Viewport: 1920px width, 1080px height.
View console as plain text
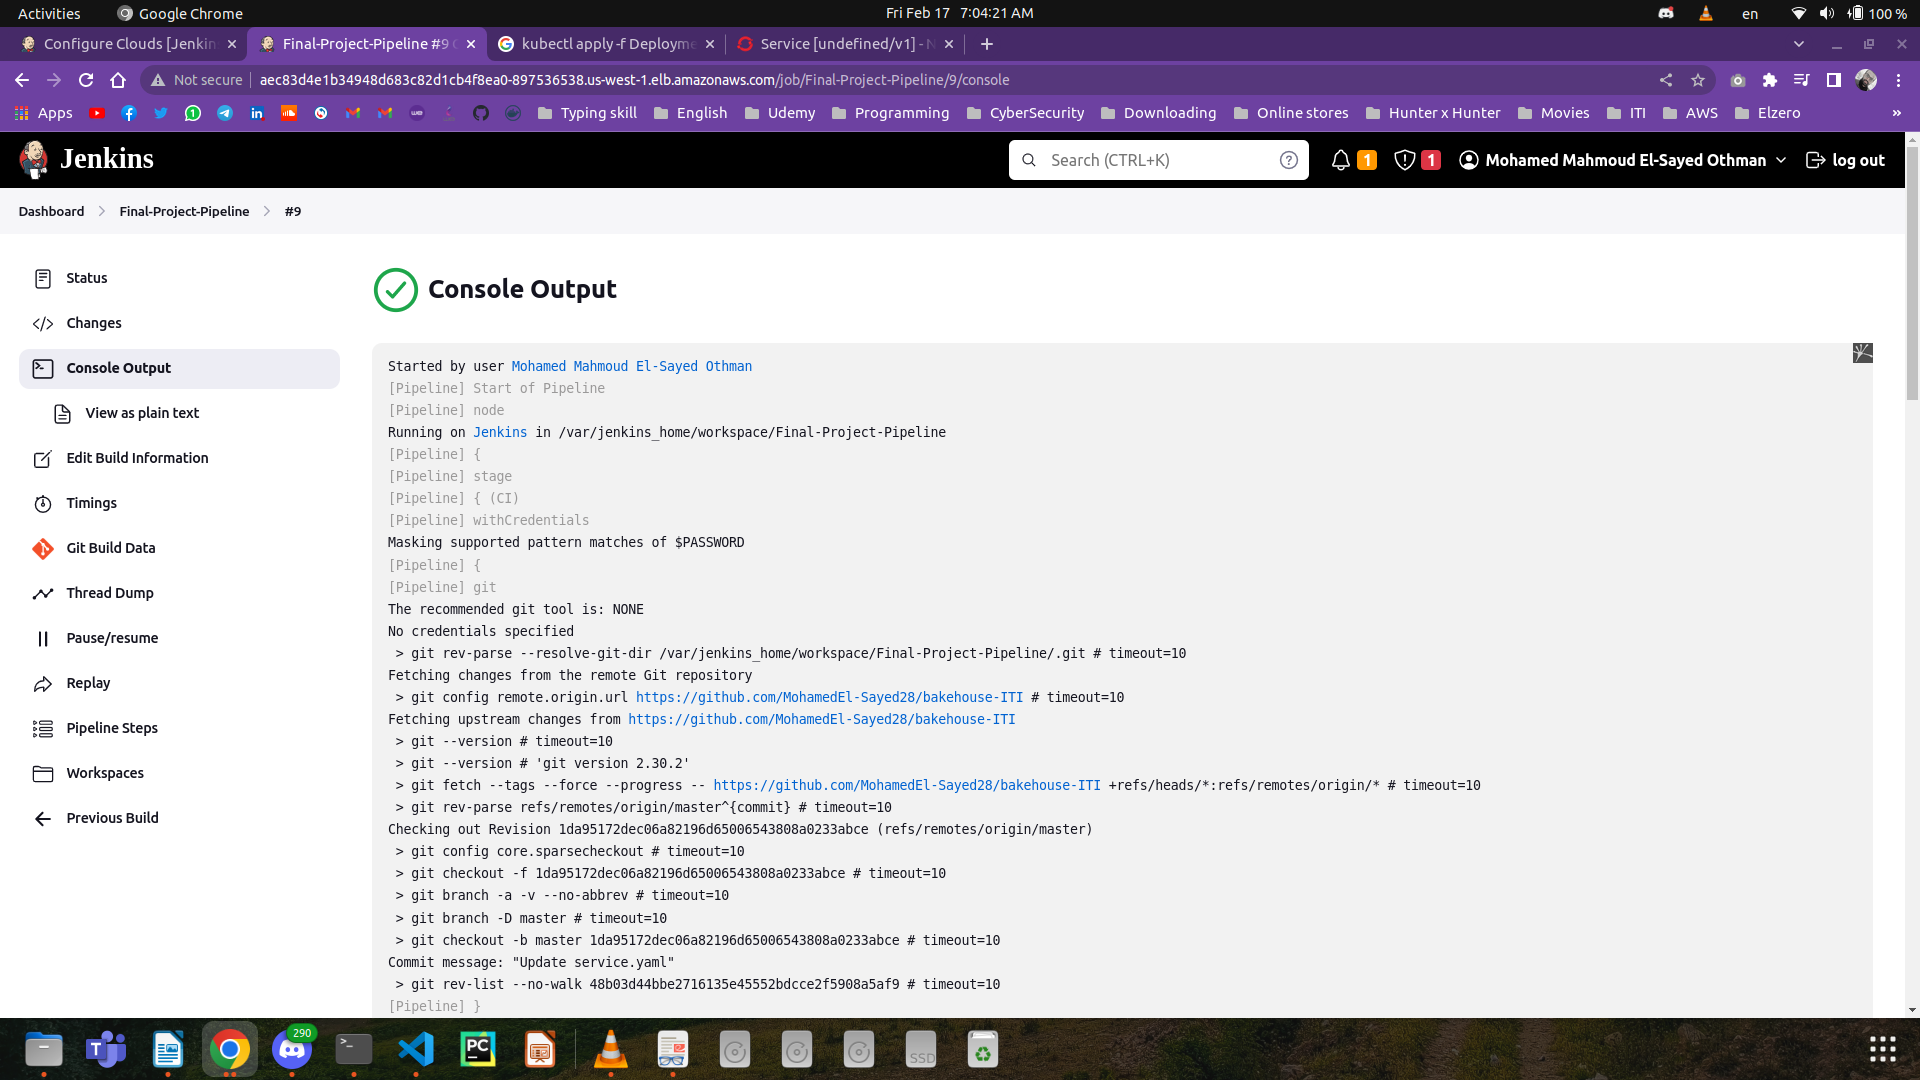coord(143,413)
